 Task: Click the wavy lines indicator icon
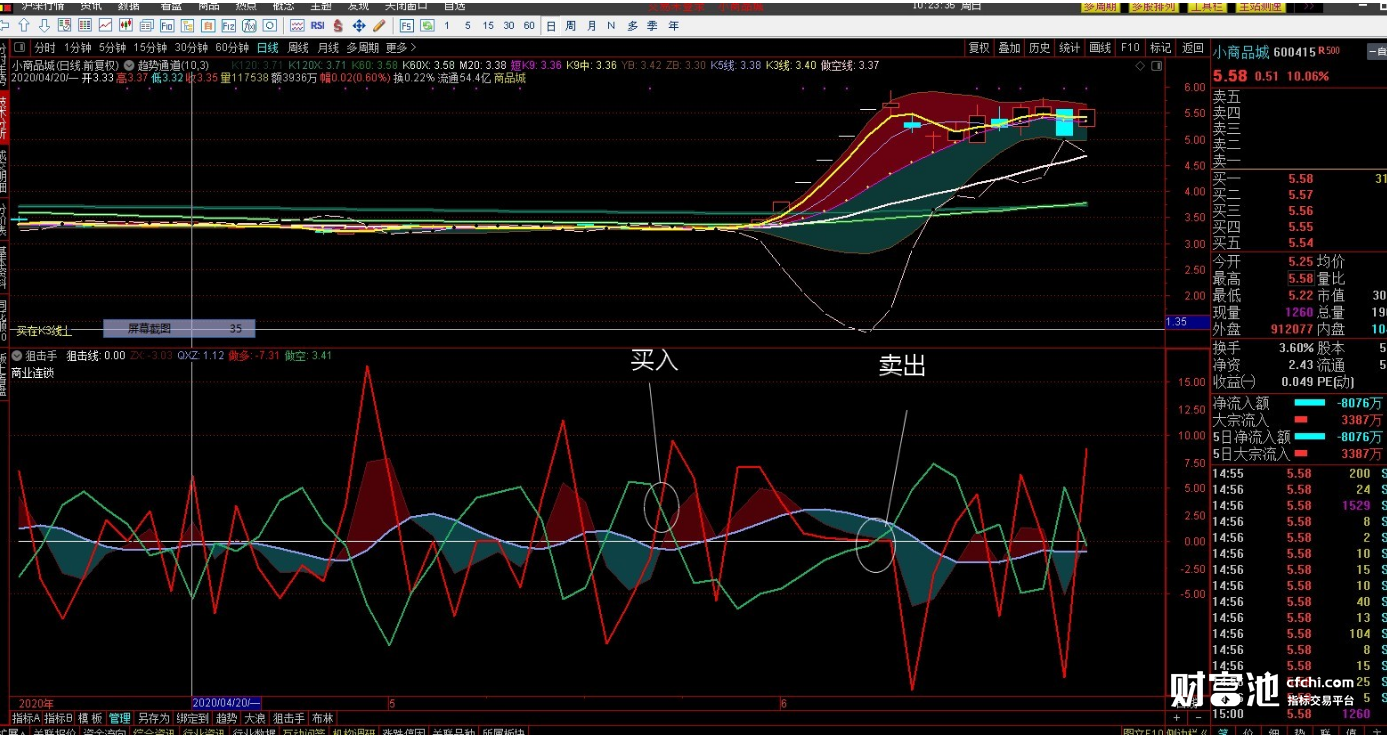click(297, 25)
